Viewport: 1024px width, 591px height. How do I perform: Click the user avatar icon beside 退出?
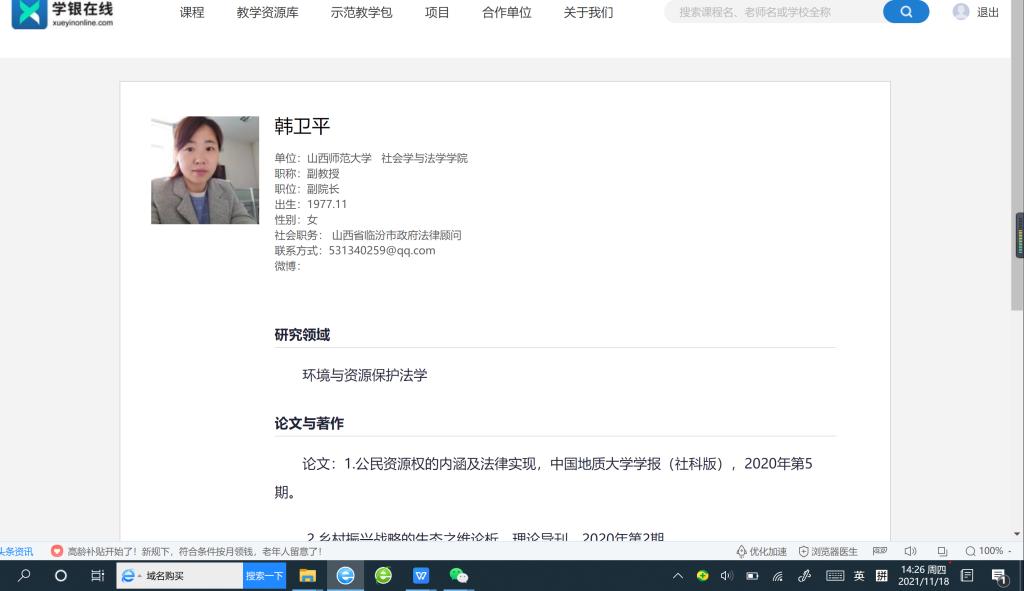coord(961,12)
